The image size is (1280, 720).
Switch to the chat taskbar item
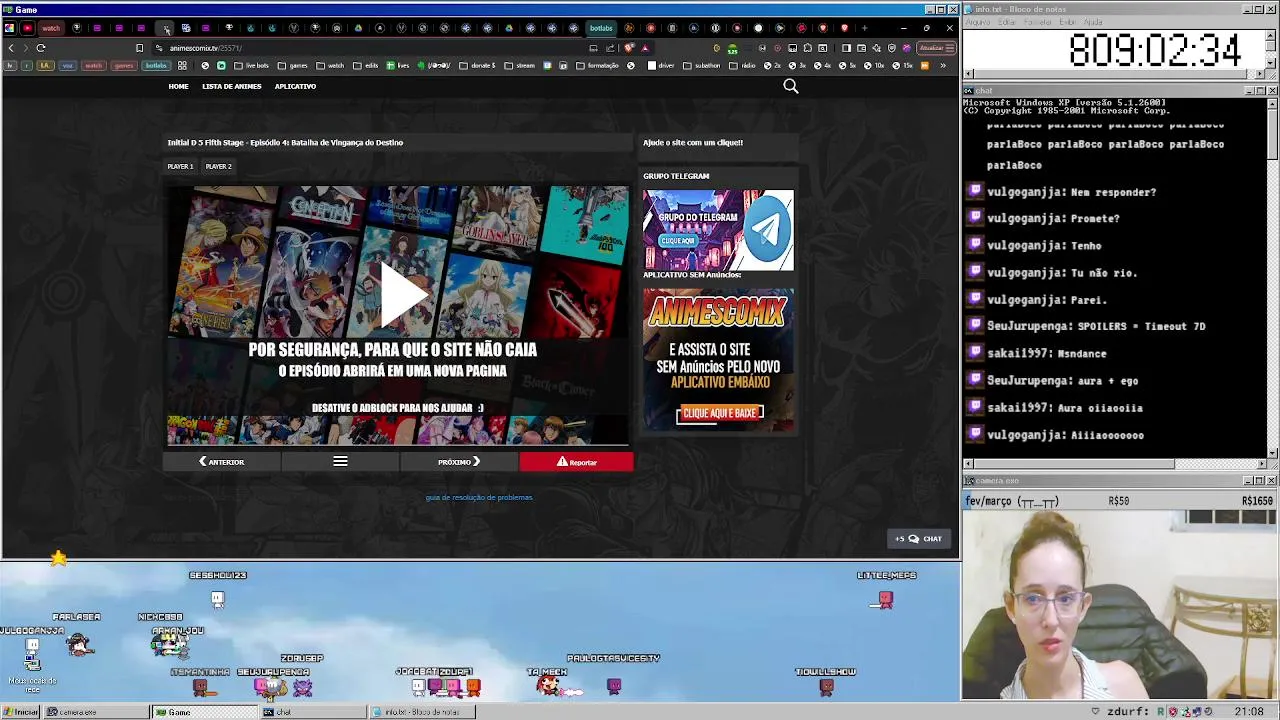(x=313, y=712)
